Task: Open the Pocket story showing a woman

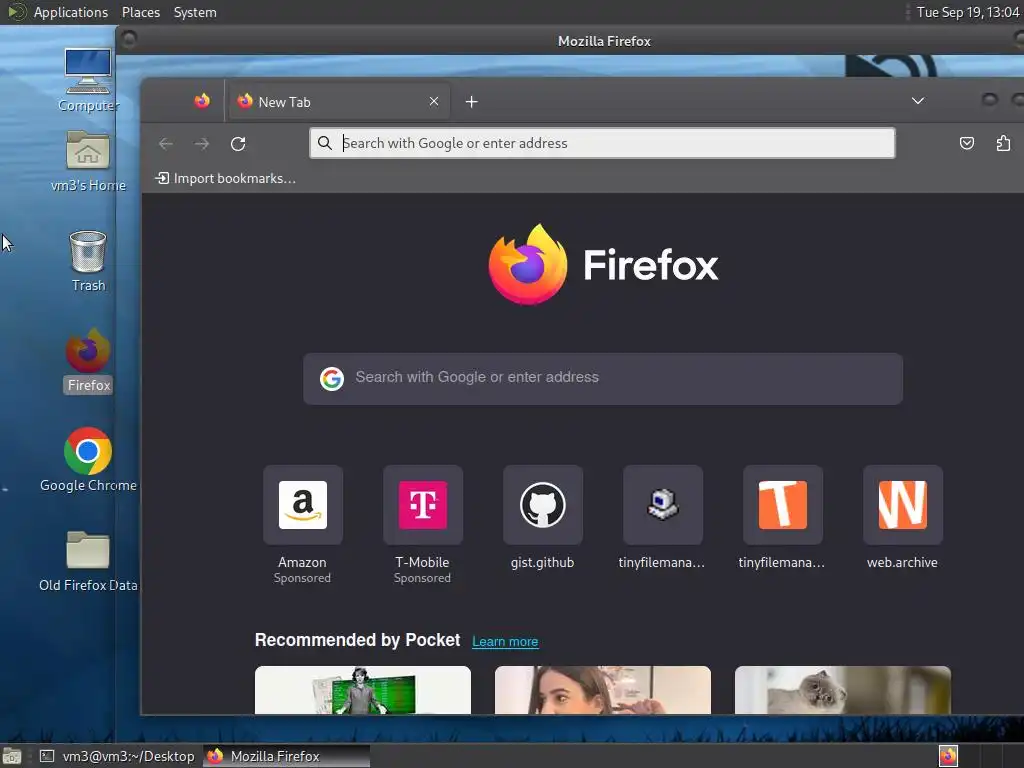Action: click(603, 690)
